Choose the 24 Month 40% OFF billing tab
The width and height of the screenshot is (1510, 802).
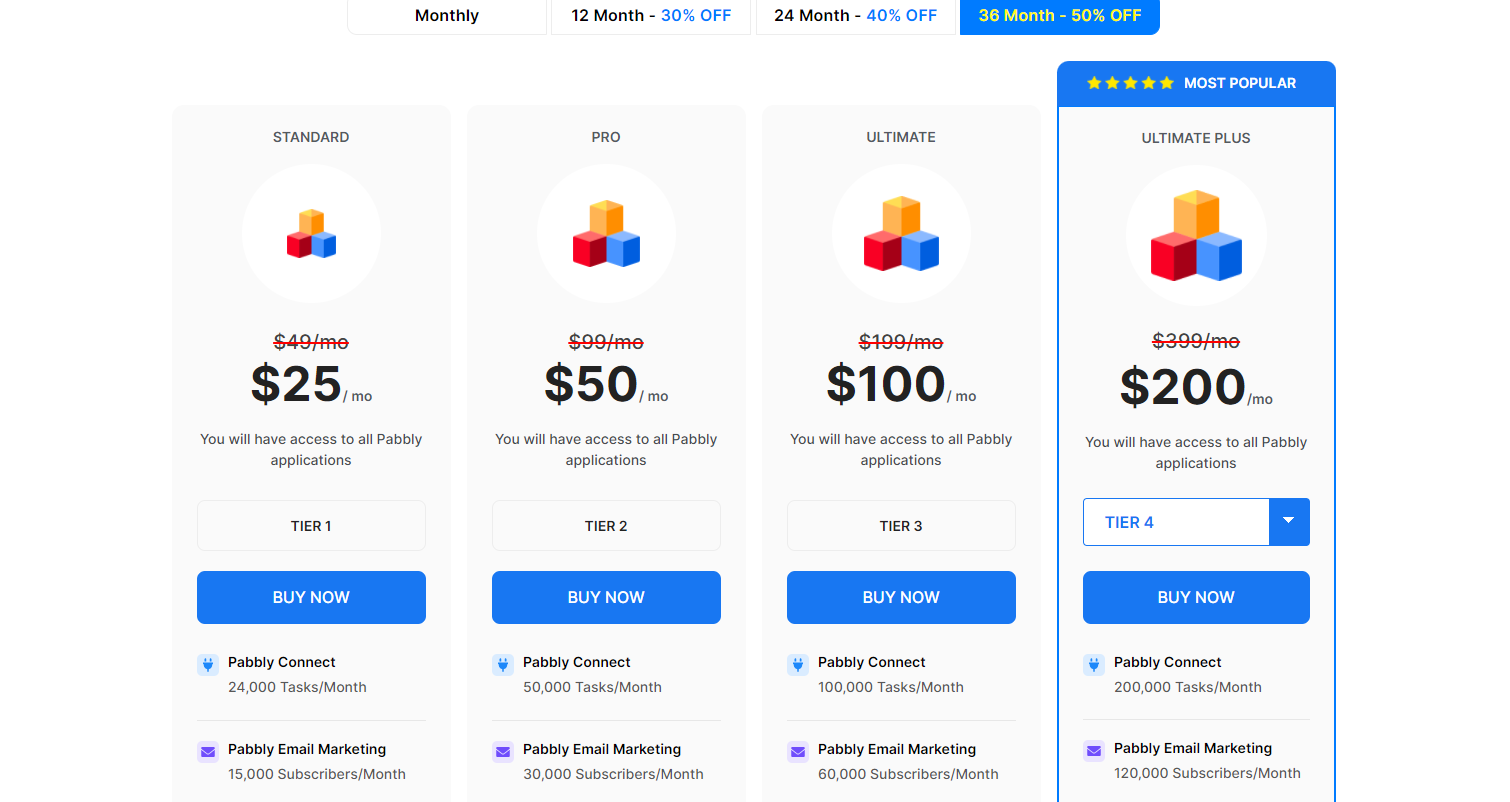point(855,16)
